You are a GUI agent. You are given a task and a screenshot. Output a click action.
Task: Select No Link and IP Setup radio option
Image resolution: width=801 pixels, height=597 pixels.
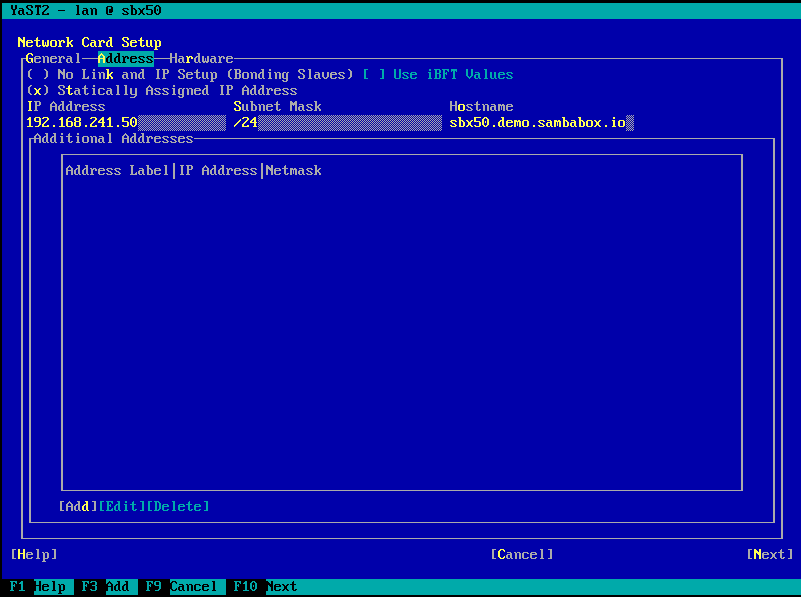point(190,75)
